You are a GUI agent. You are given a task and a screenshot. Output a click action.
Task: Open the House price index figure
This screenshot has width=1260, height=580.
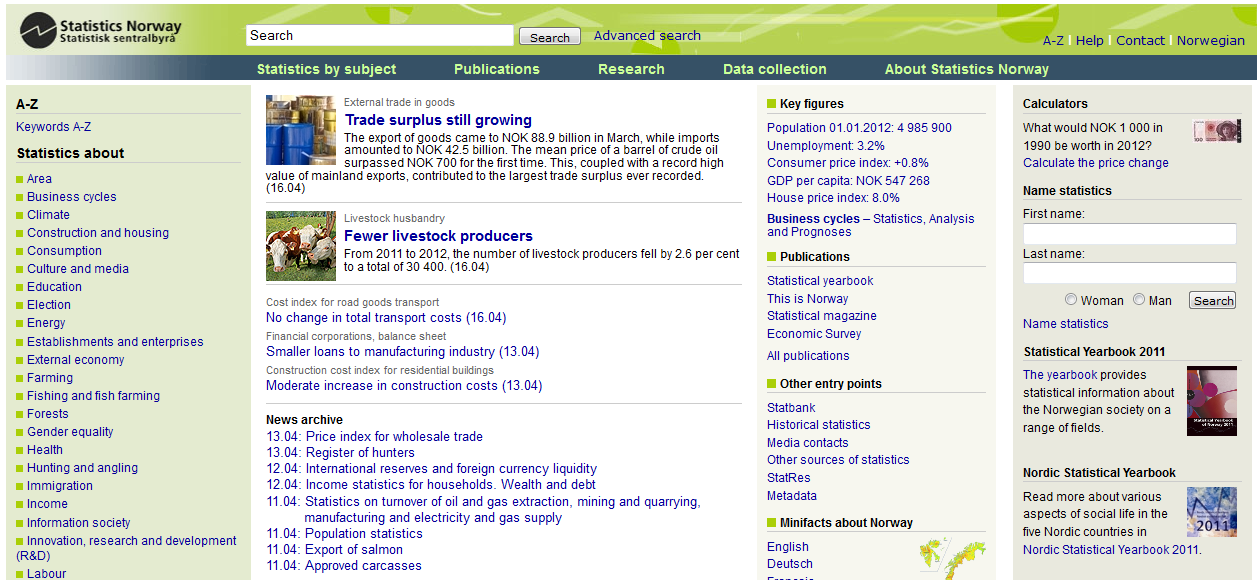click(x=833, y=198)
